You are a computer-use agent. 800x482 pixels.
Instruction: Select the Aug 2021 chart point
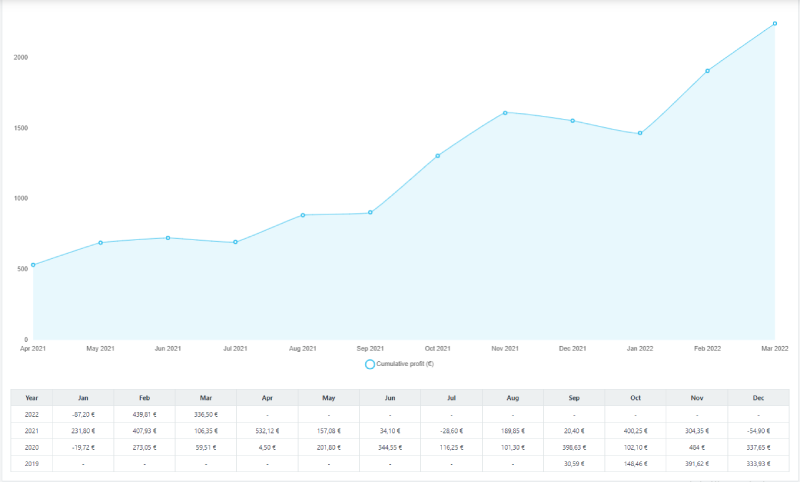click(x=303, y=215)
